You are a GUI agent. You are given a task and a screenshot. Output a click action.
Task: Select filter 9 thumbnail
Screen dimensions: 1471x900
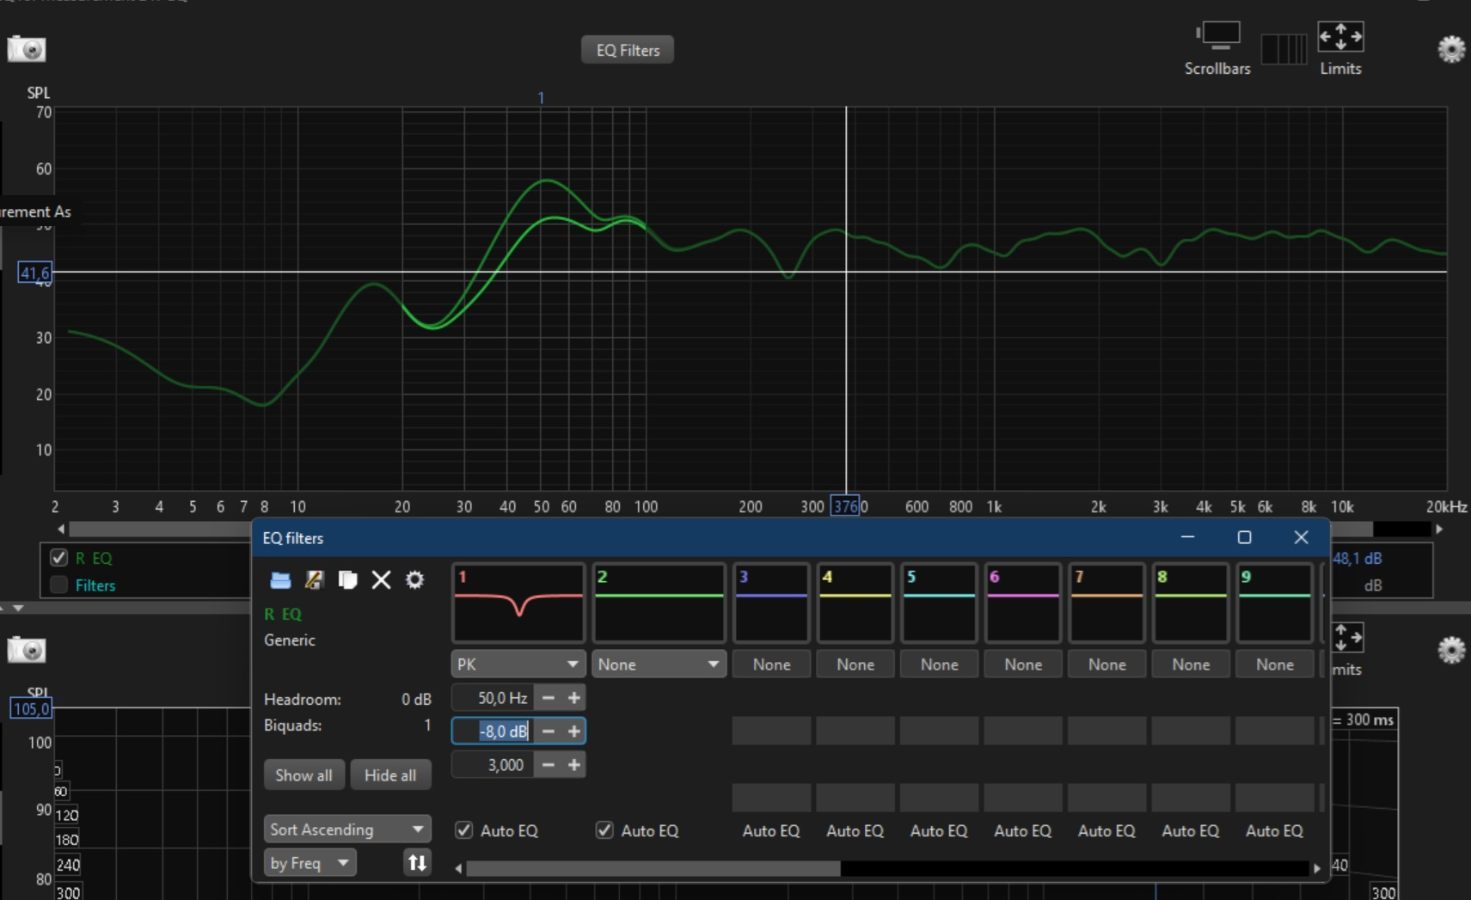(1275, 603)
